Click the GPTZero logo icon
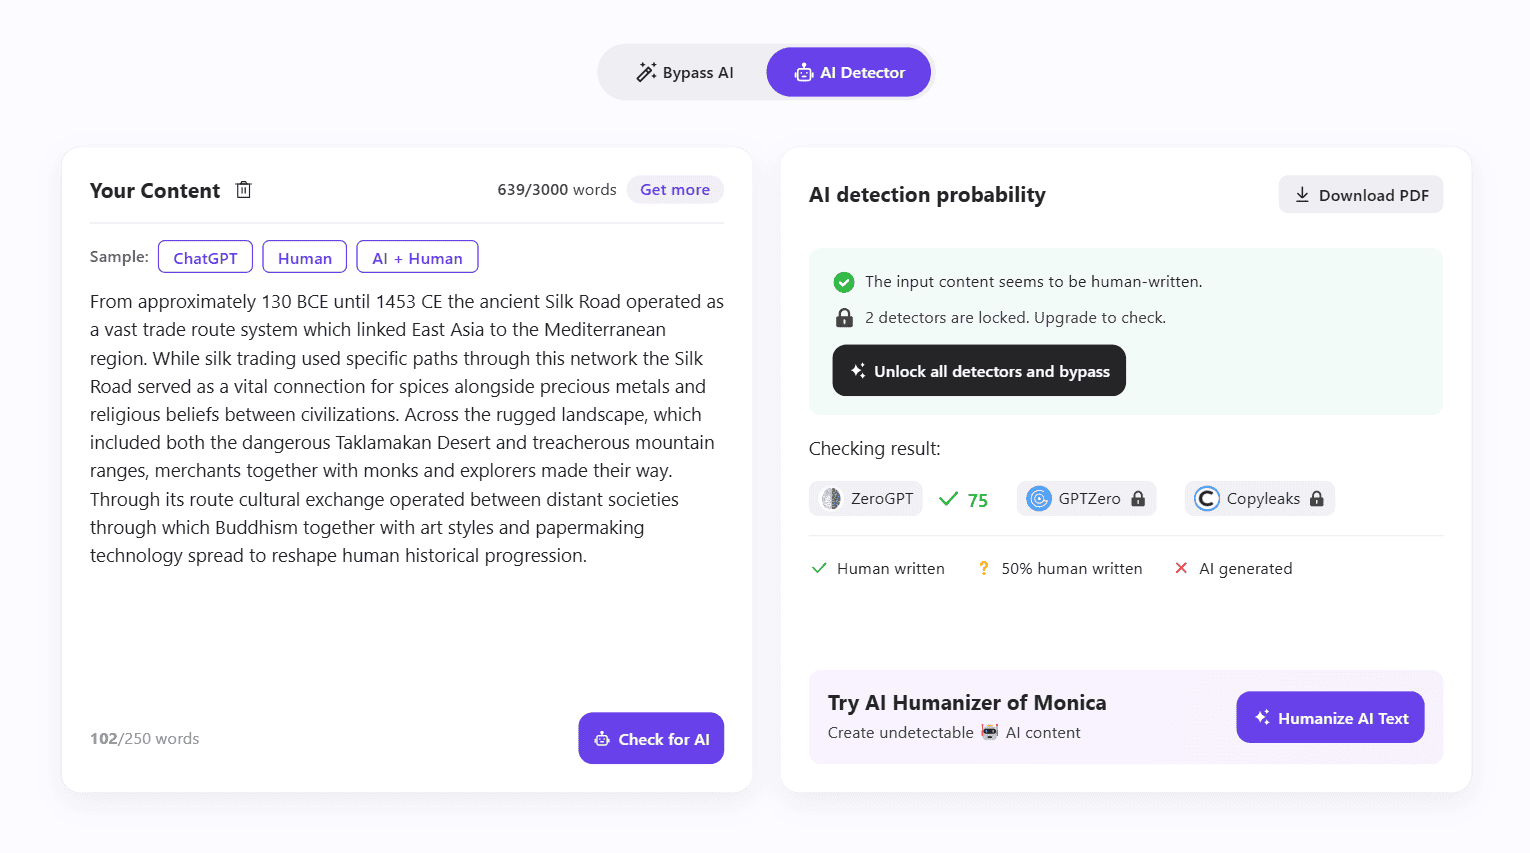Viewport: 1530px width, 853px height. click(1039, 499)
